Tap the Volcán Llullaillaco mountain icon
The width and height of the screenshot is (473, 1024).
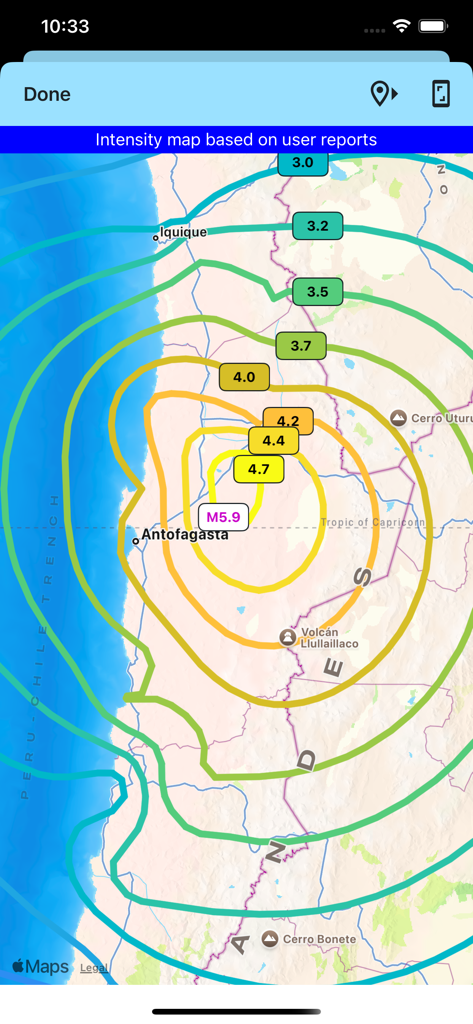287,636
